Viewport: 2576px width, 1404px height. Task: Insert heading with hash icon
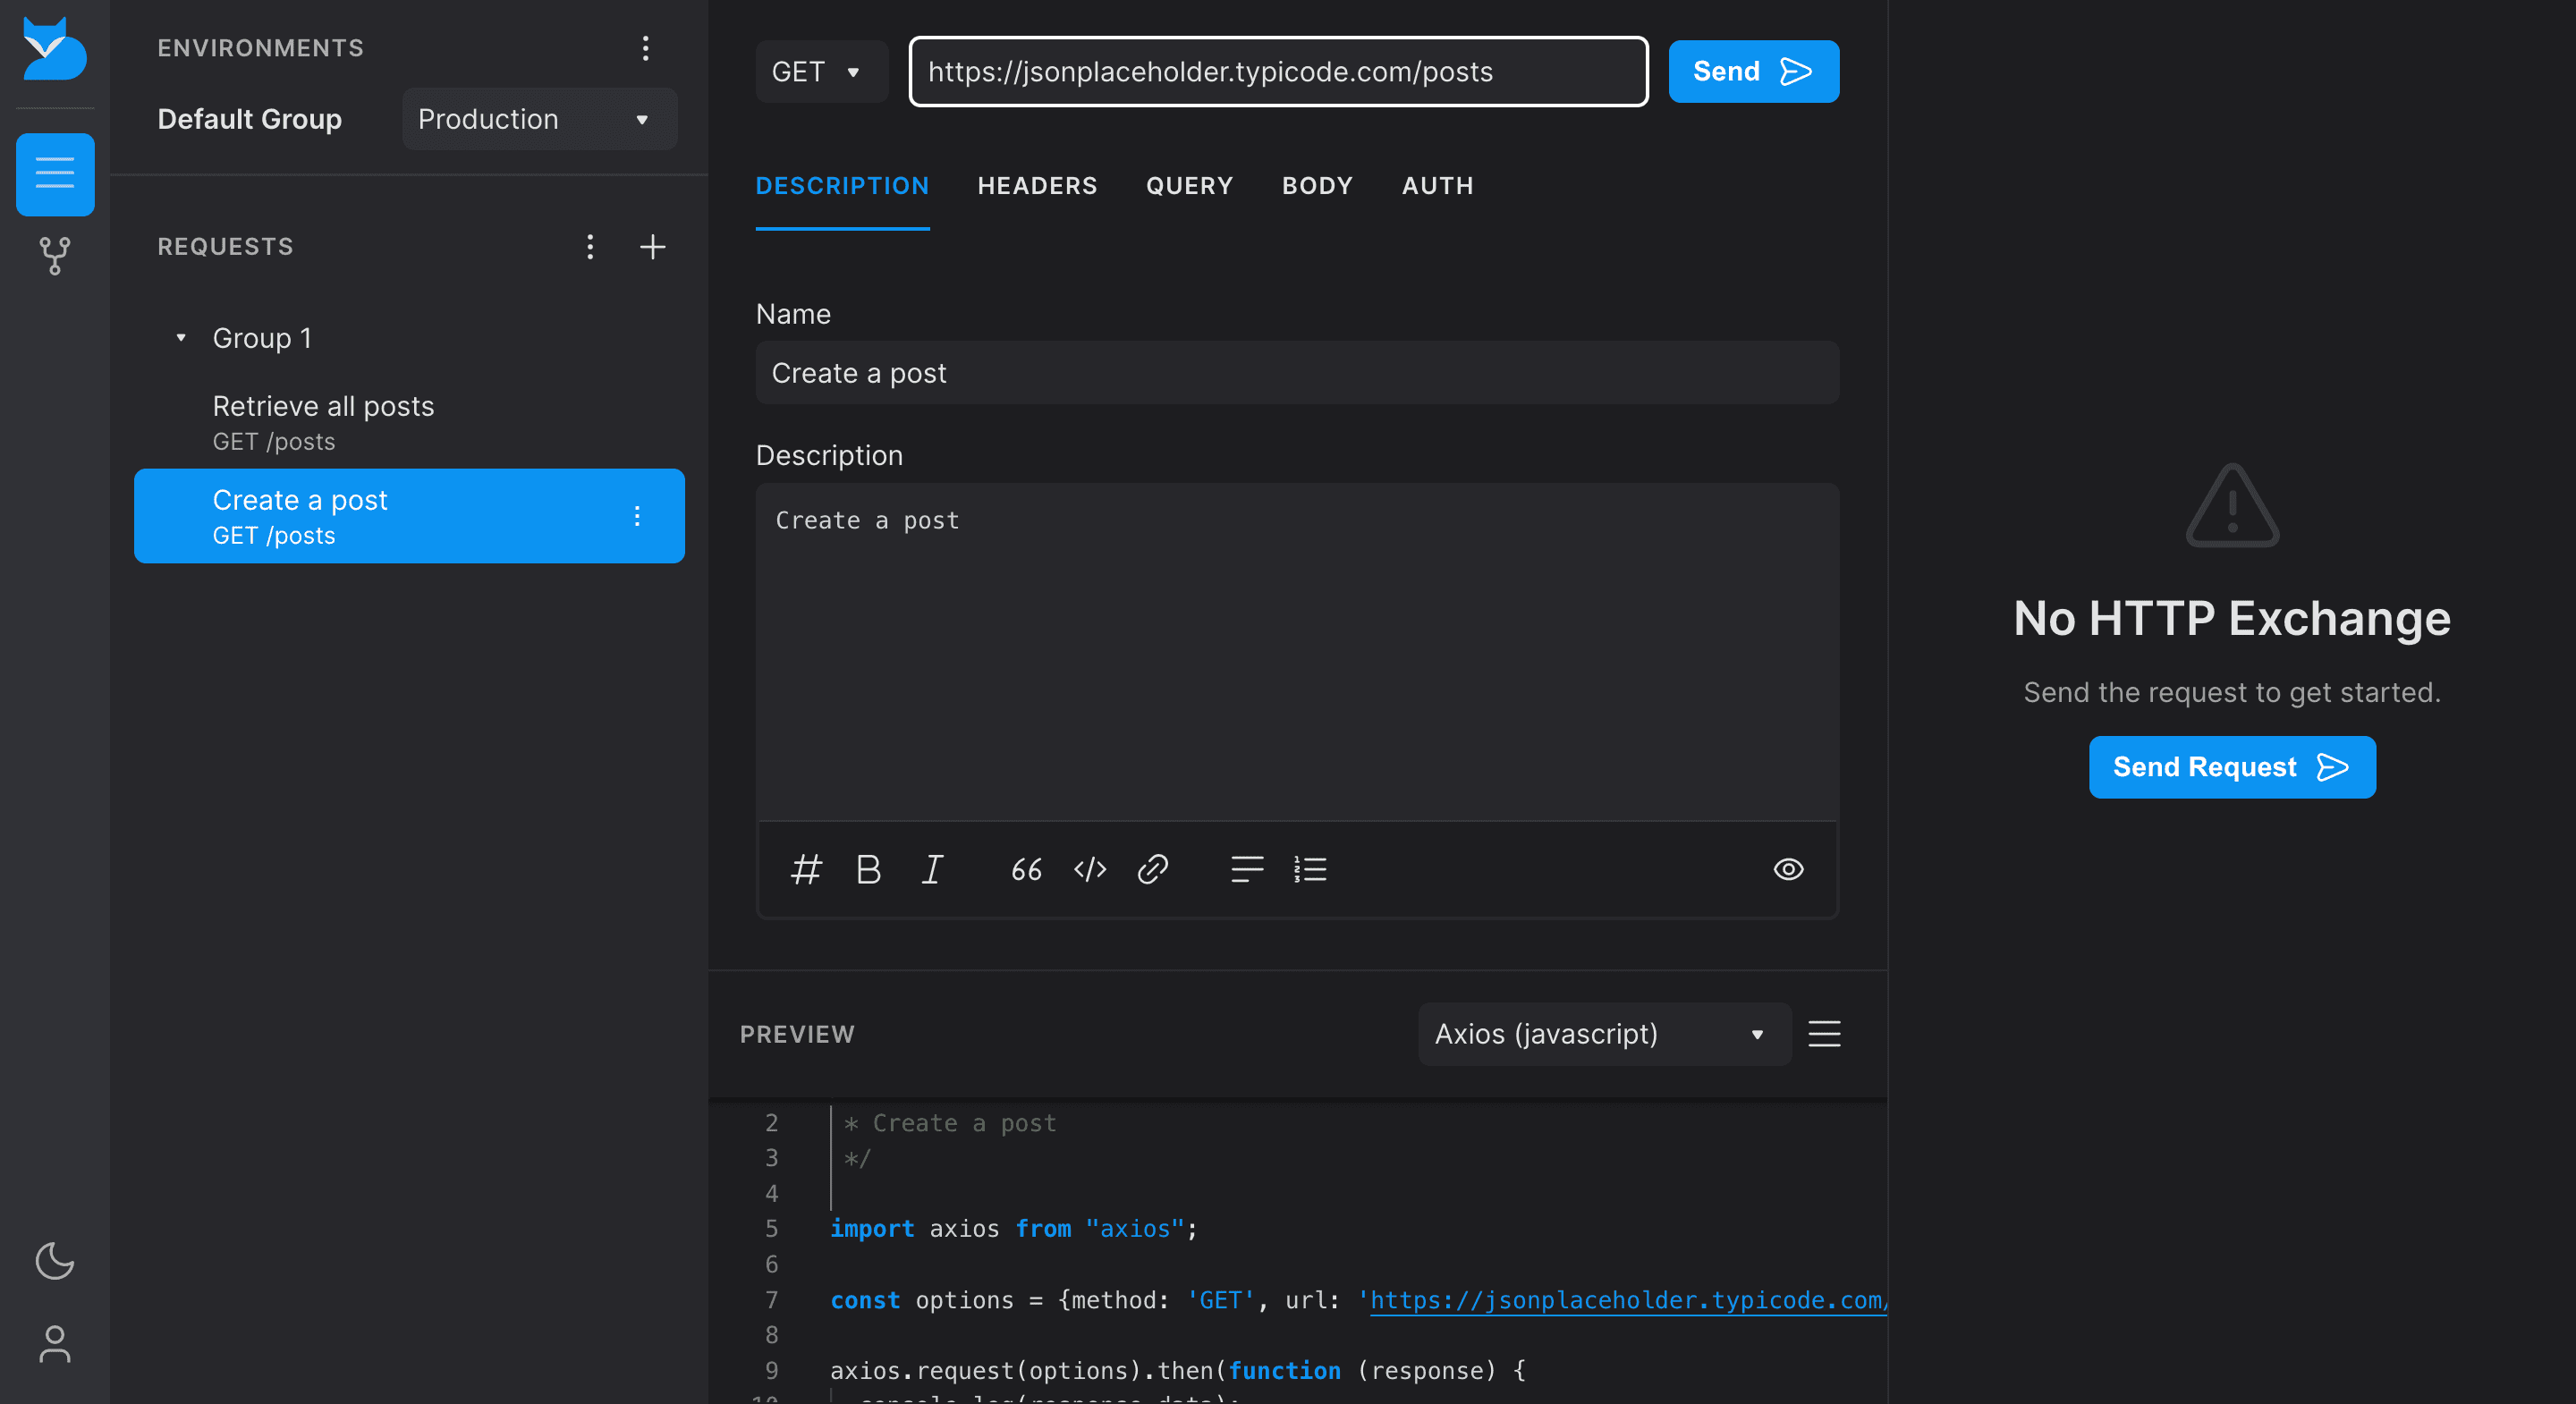click(x=806, y=869)
